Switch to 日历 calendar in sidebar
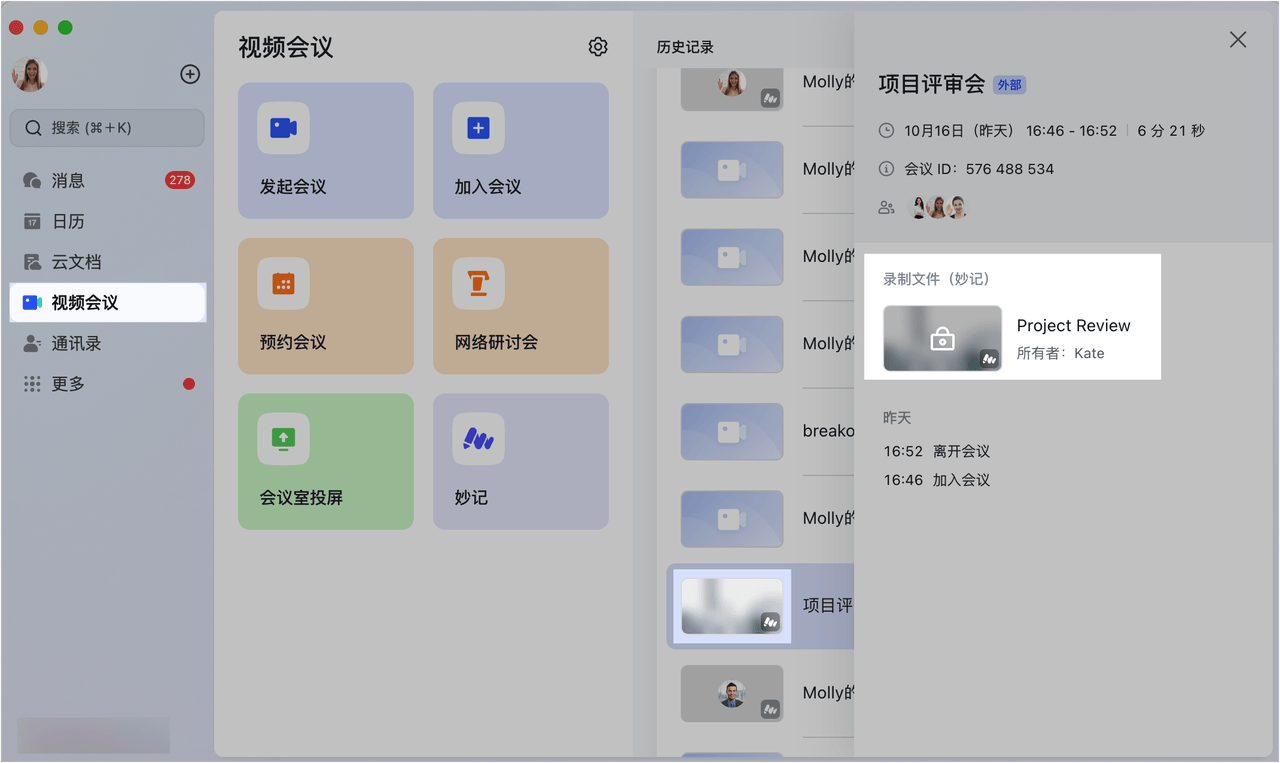1280x763 pixels. [x=68, y=222]
